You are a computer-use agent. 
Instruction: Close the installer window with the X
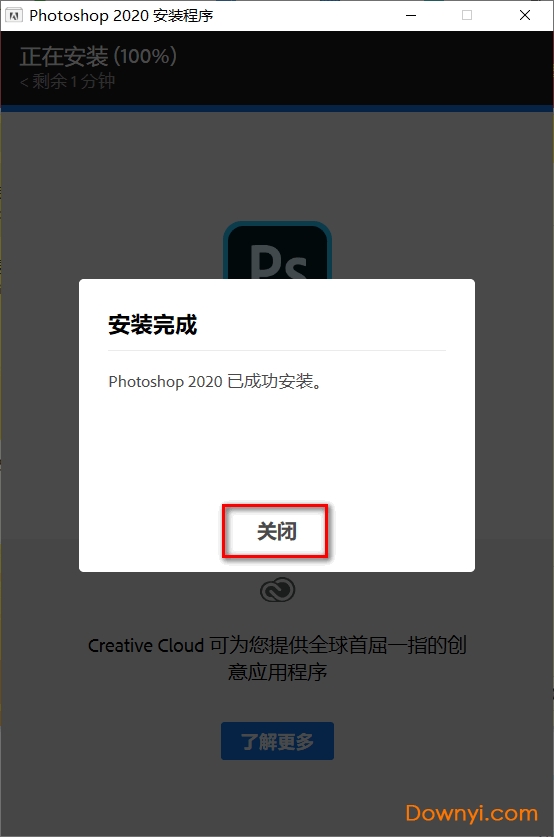tap(525, 15)
